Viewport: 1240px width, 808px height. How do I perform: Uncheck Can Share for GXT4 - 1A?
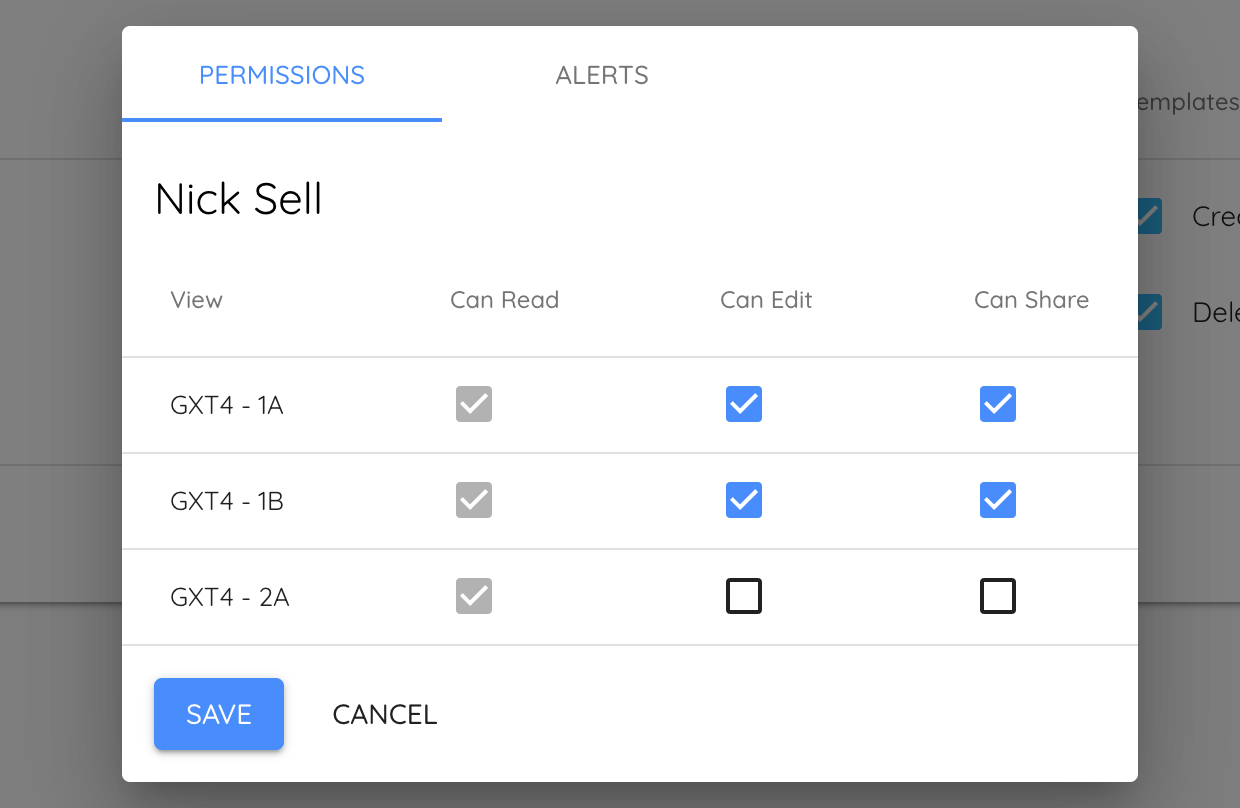(997, 404)
